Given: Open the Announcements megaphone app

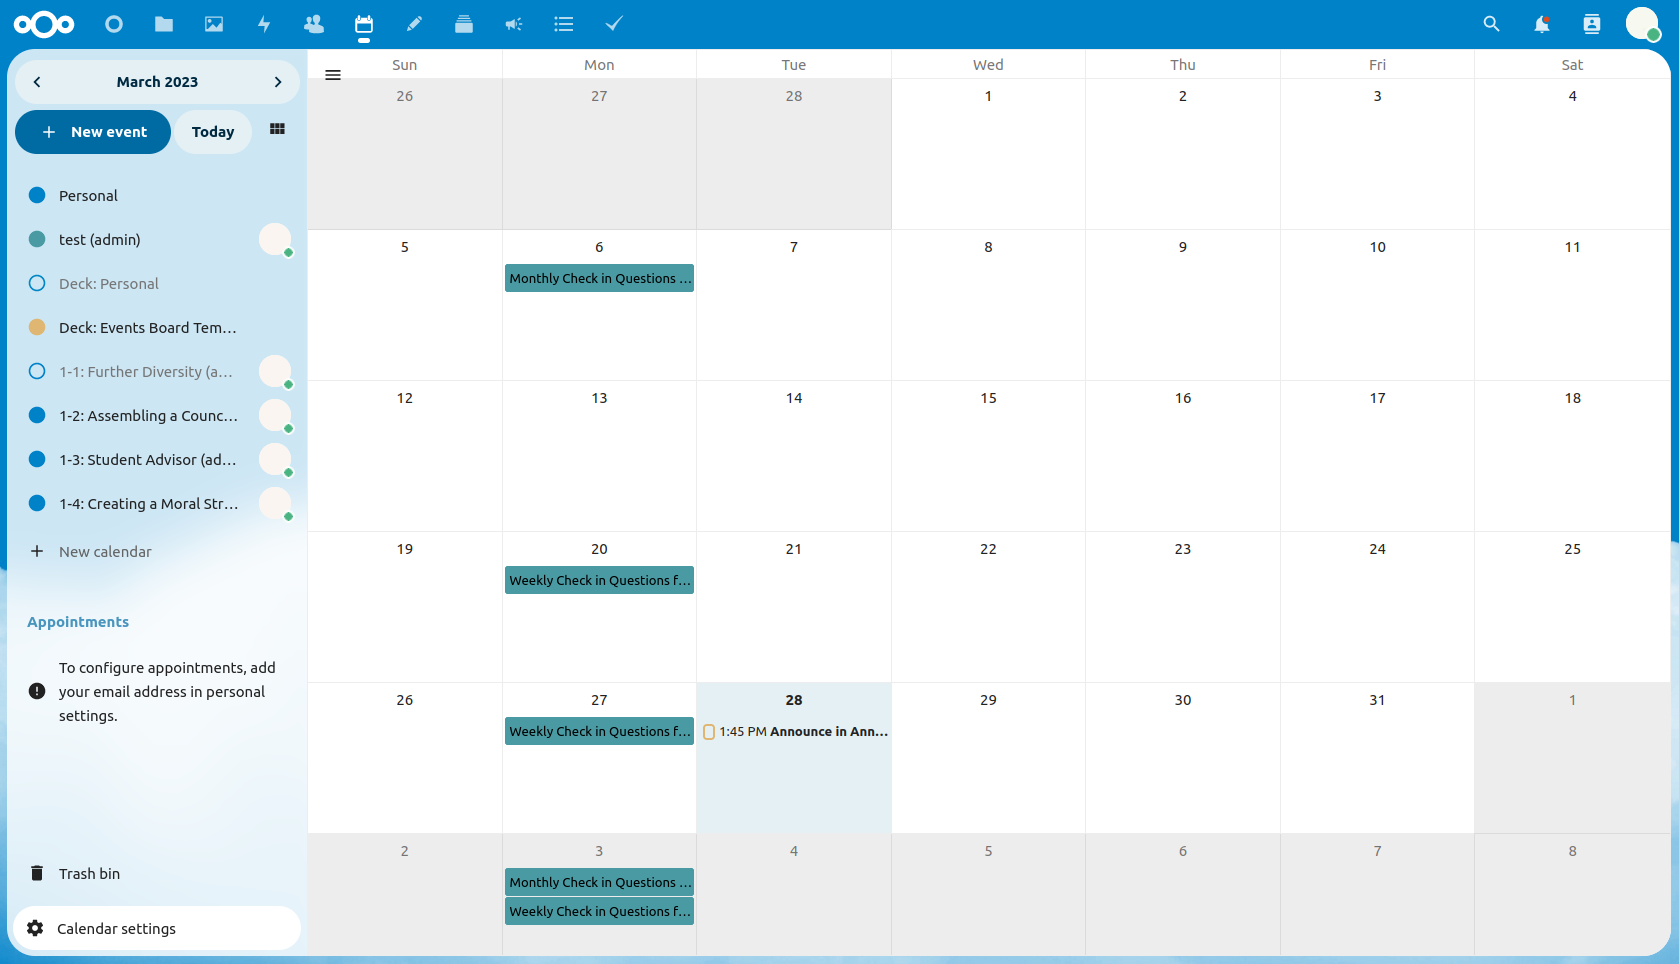Looking at the screenshot, I should point(514,24).
